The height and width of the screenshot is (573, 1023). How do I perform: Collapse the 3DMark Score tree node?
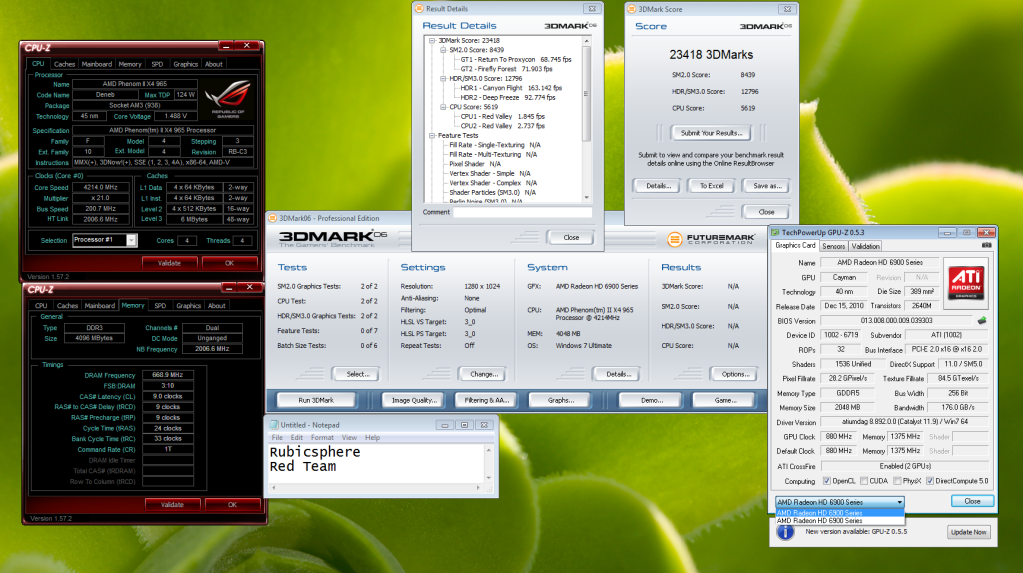click(x=432, y=40)
